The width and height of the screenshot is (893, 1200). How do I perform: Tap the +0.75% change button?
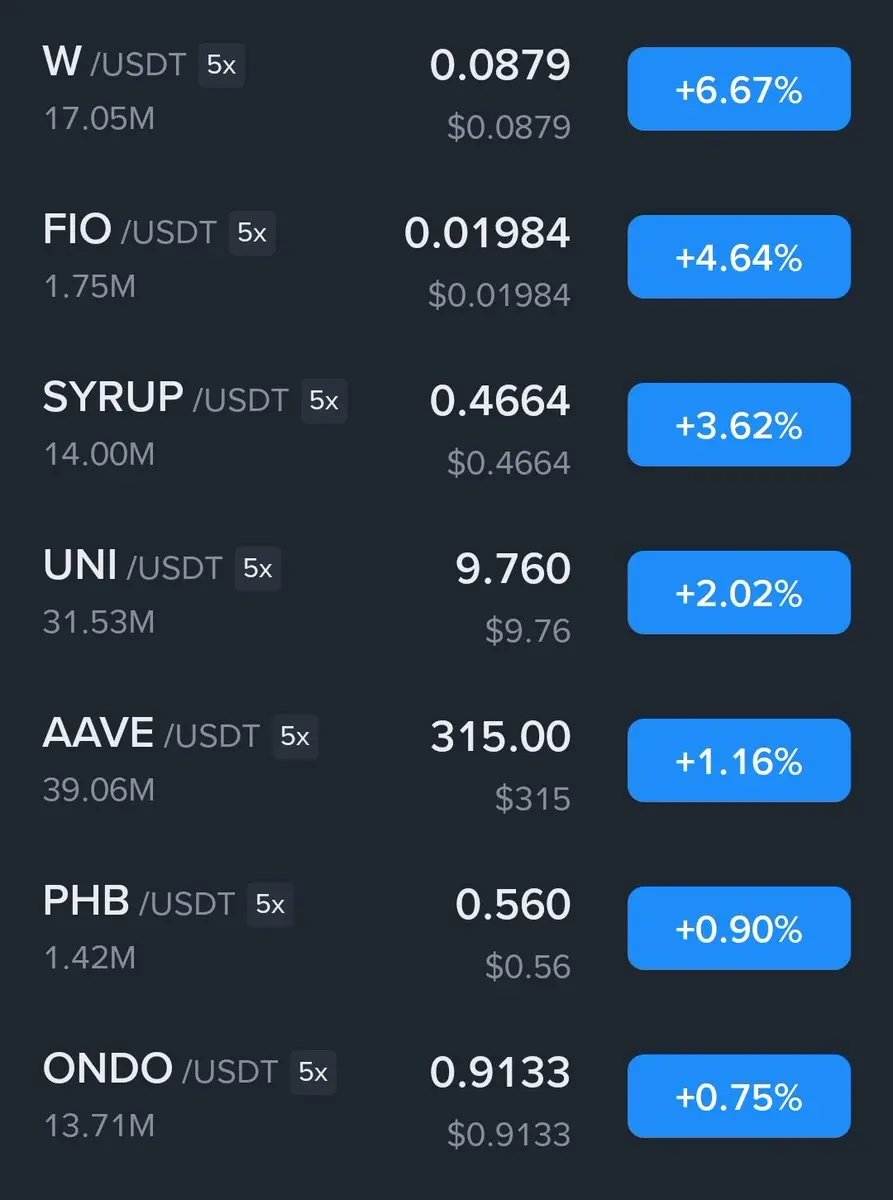coord(739,1098)
